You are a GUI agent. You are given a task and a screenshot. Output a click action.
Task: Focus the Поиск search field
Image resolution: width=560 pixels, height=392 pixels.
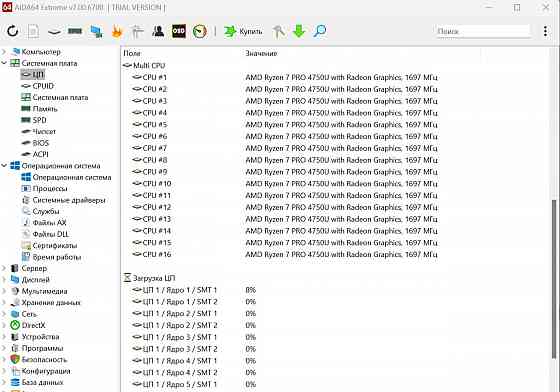tap(483, 31)
